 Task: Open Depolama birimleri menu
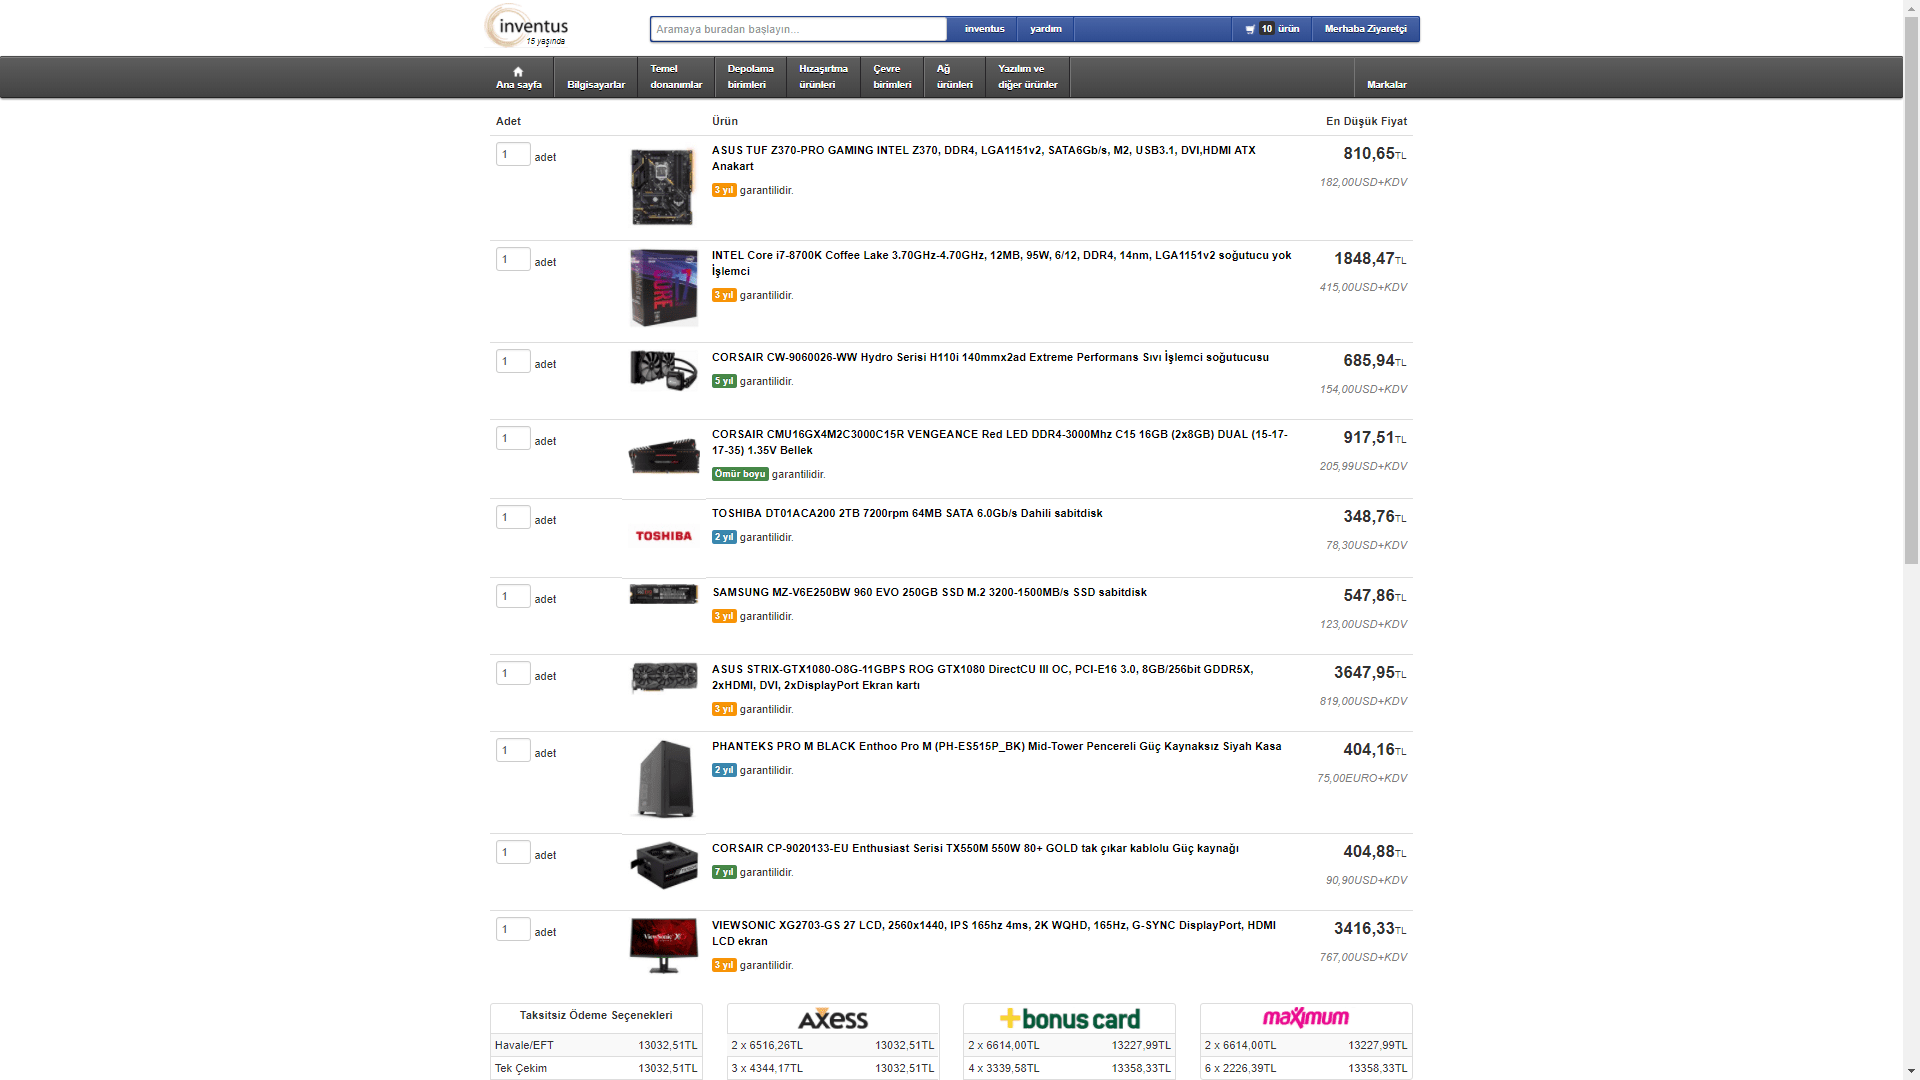(x=750, y=77)
